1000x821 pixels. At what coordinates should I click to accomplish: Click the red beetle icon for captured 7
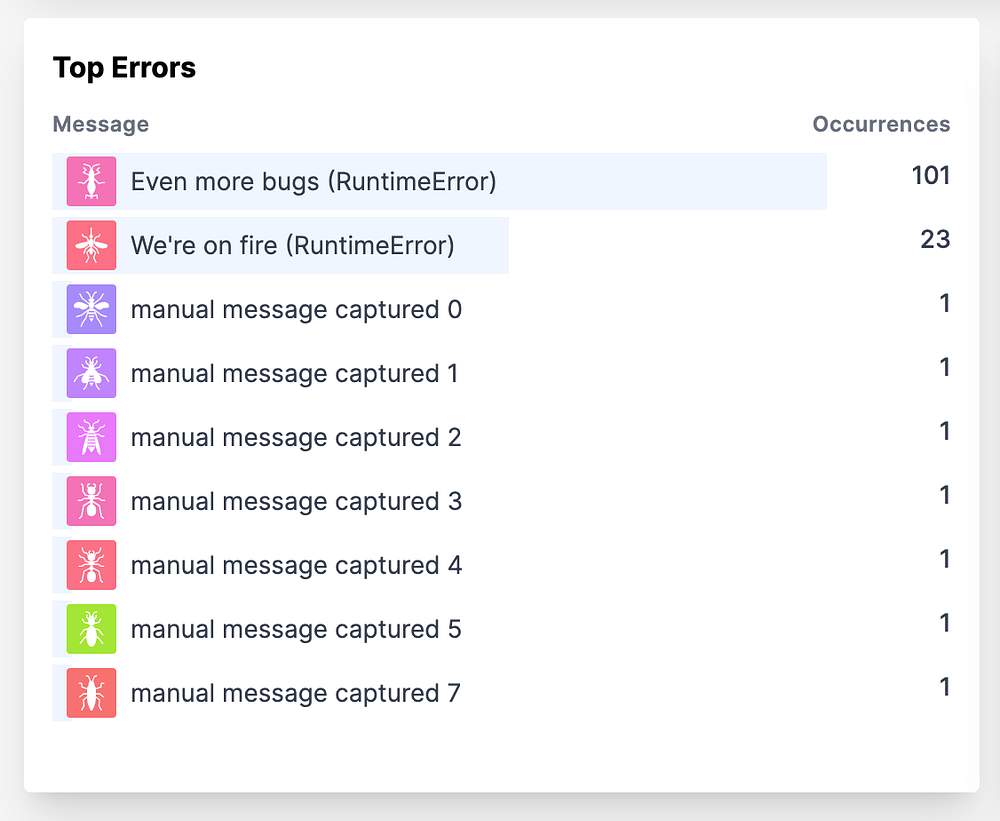pyautogui.click(x=91, y=694)
